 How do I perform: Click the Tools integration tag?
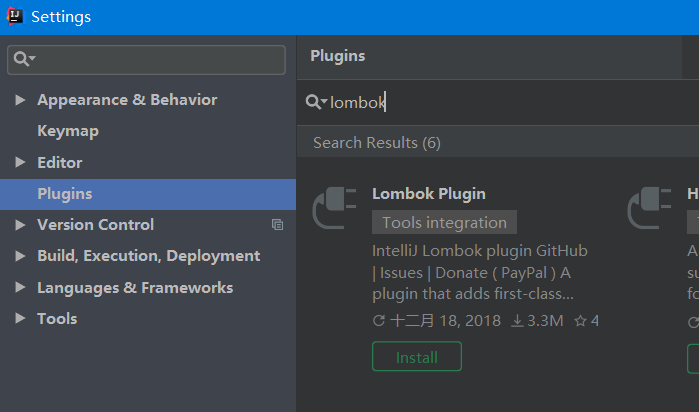coord(444,223)
